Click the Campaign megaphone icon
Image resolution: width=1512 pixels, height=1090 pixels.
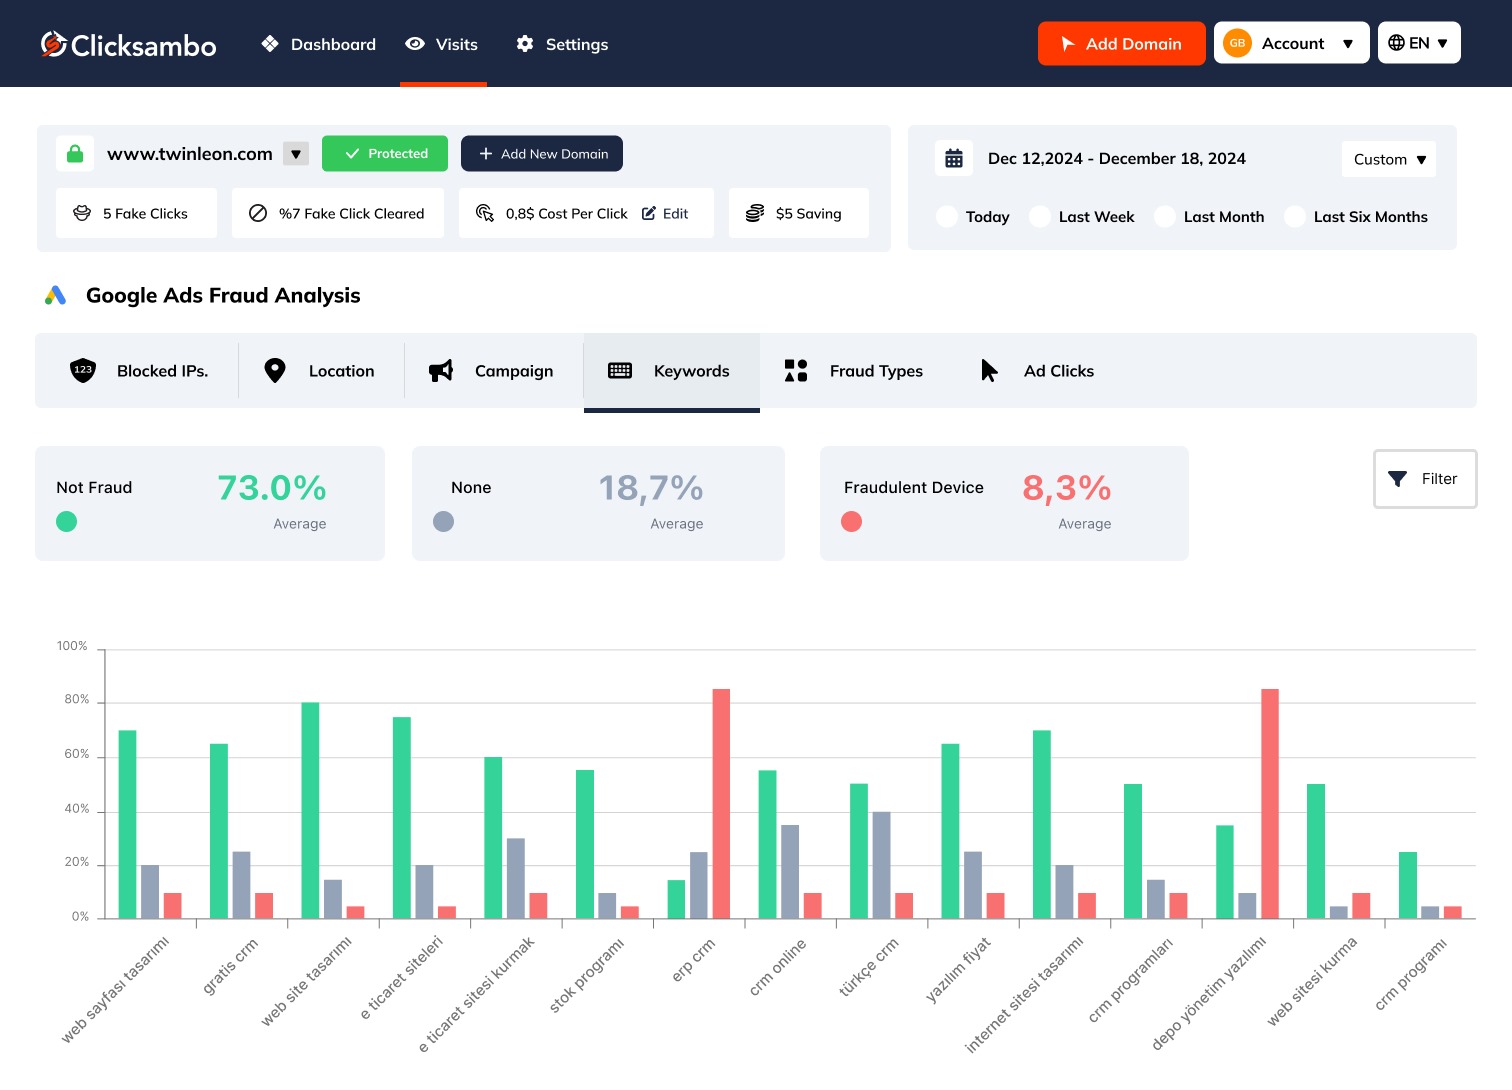tap(441, 371)
